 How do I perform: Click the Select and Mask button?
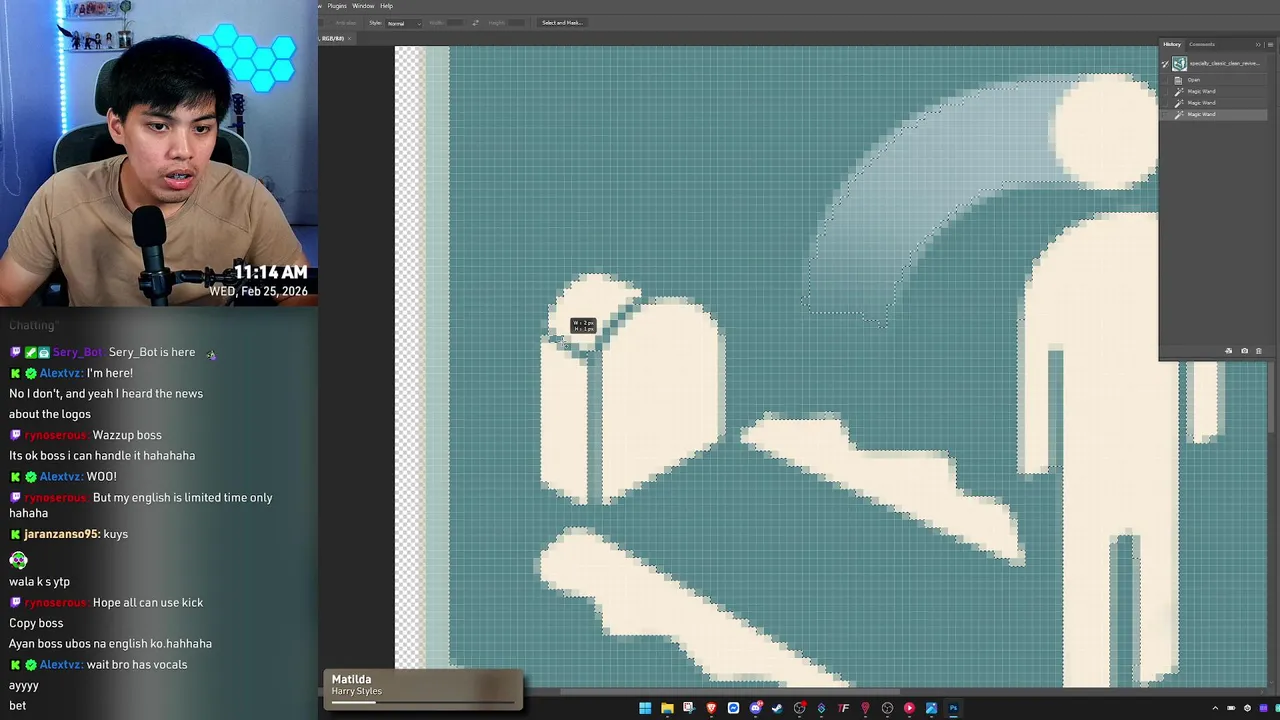562,23
